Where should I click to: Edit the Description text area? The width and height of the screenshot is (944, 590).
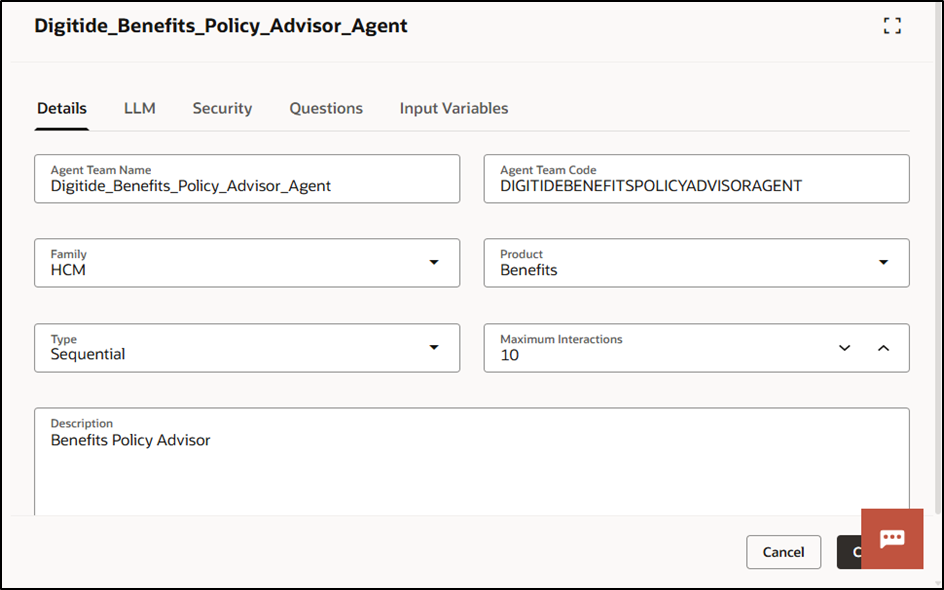tap(472, 462)
